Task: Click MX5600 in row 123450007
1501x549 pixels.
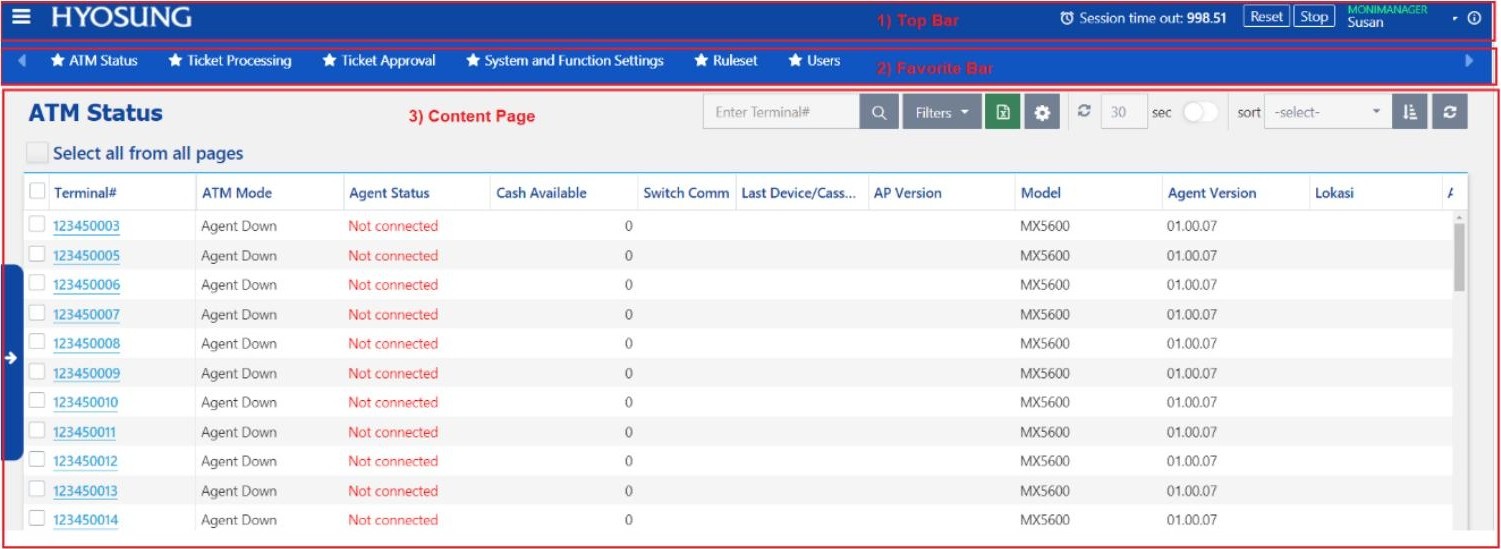Action: click(1045, 314)
